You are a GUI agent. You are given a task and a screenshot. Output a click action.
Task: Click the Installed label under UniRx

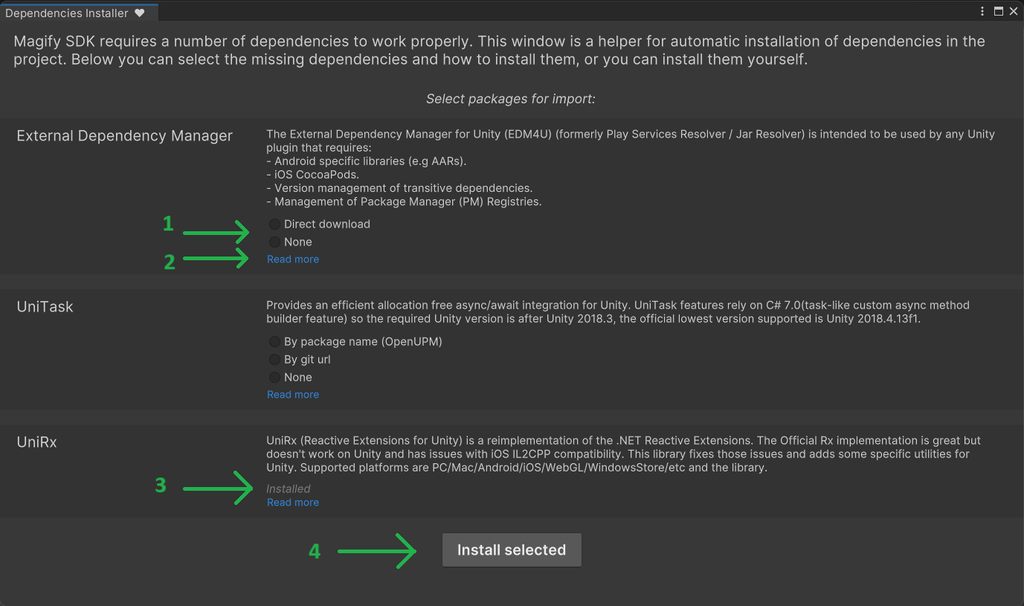pyautogui.click(x=286, y=488)
